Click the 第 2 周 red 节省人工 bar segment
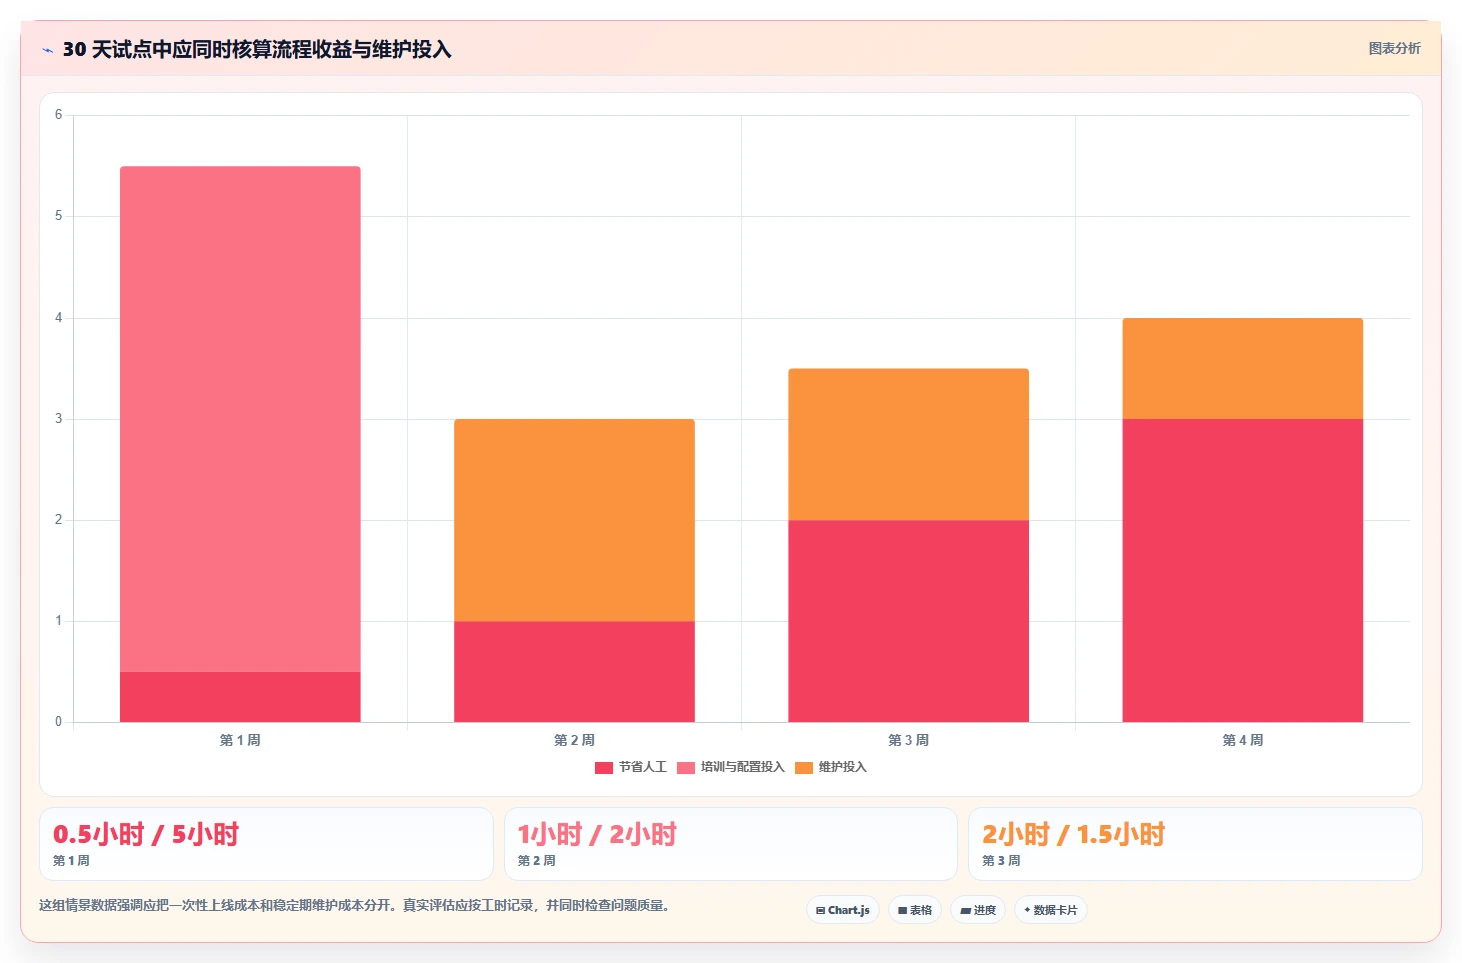 tap(574, 672)
